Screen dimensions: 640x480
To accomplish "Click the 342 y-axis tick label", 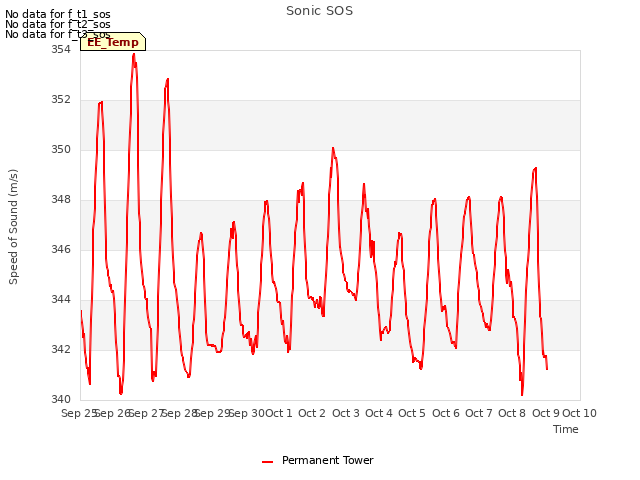I will coord(61,349).
